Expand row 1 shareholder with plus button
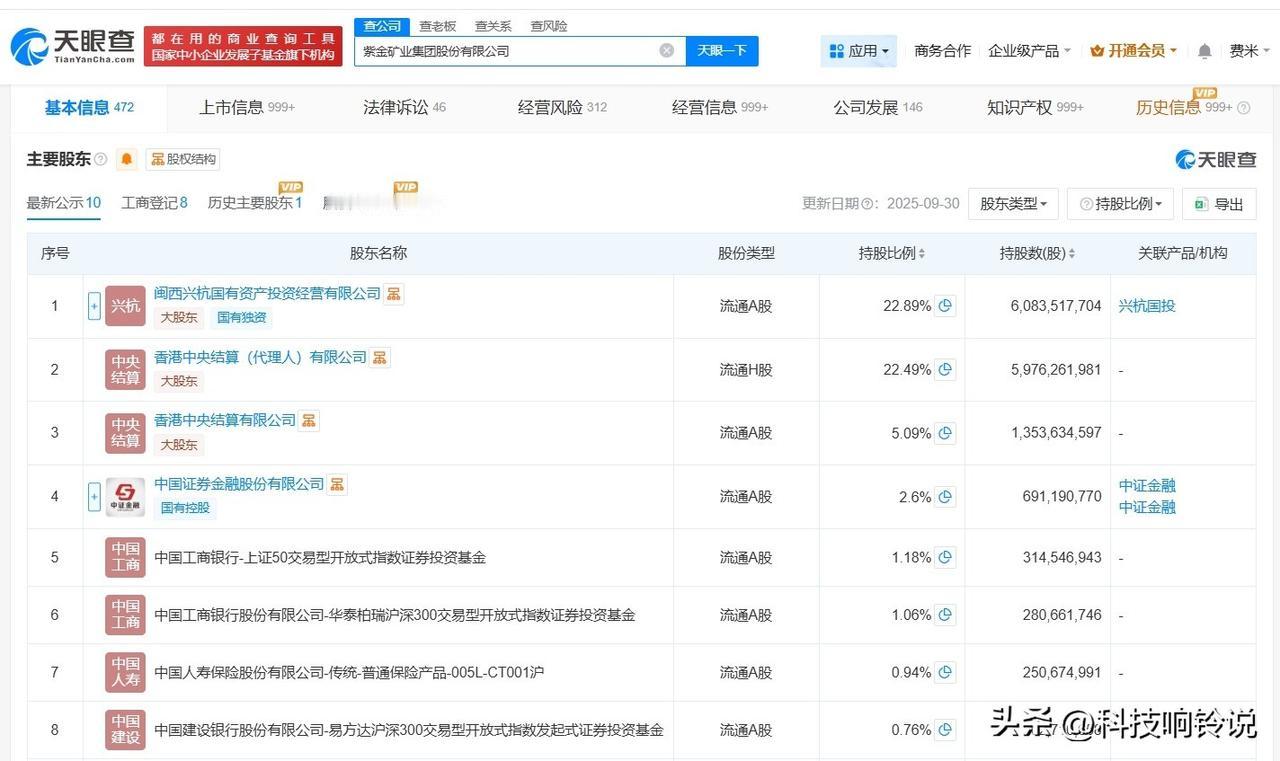Viewport: 1280px width, 761px height. tap(94, 306)
